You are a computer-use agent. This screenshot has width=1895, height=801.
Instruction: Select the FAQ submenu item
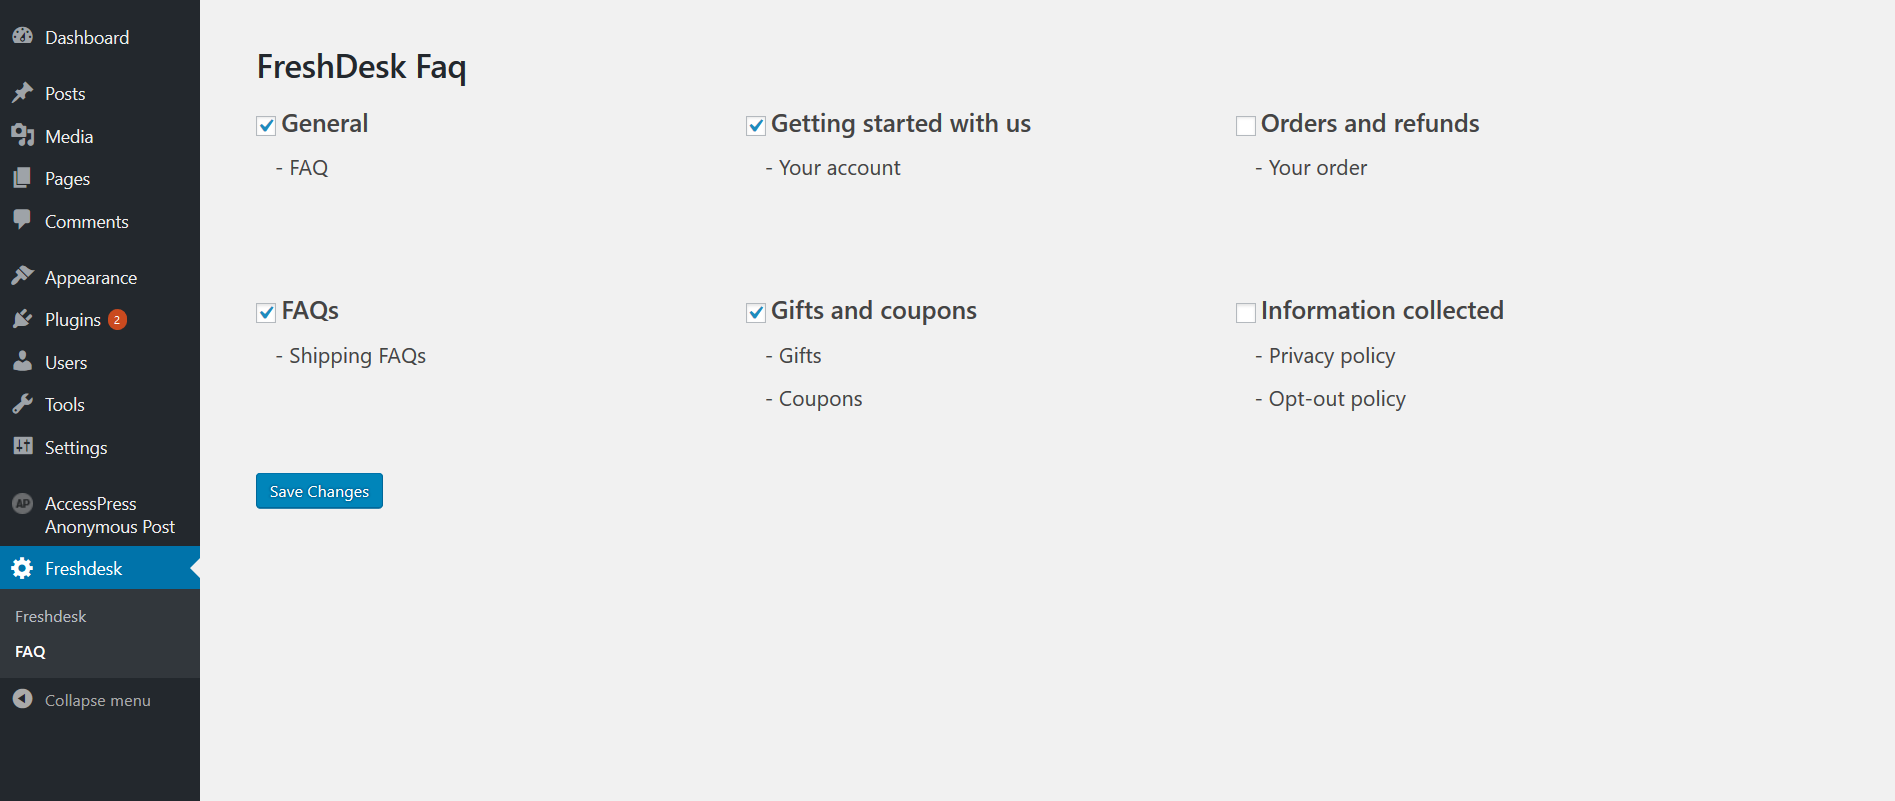[x=31, y=651]
